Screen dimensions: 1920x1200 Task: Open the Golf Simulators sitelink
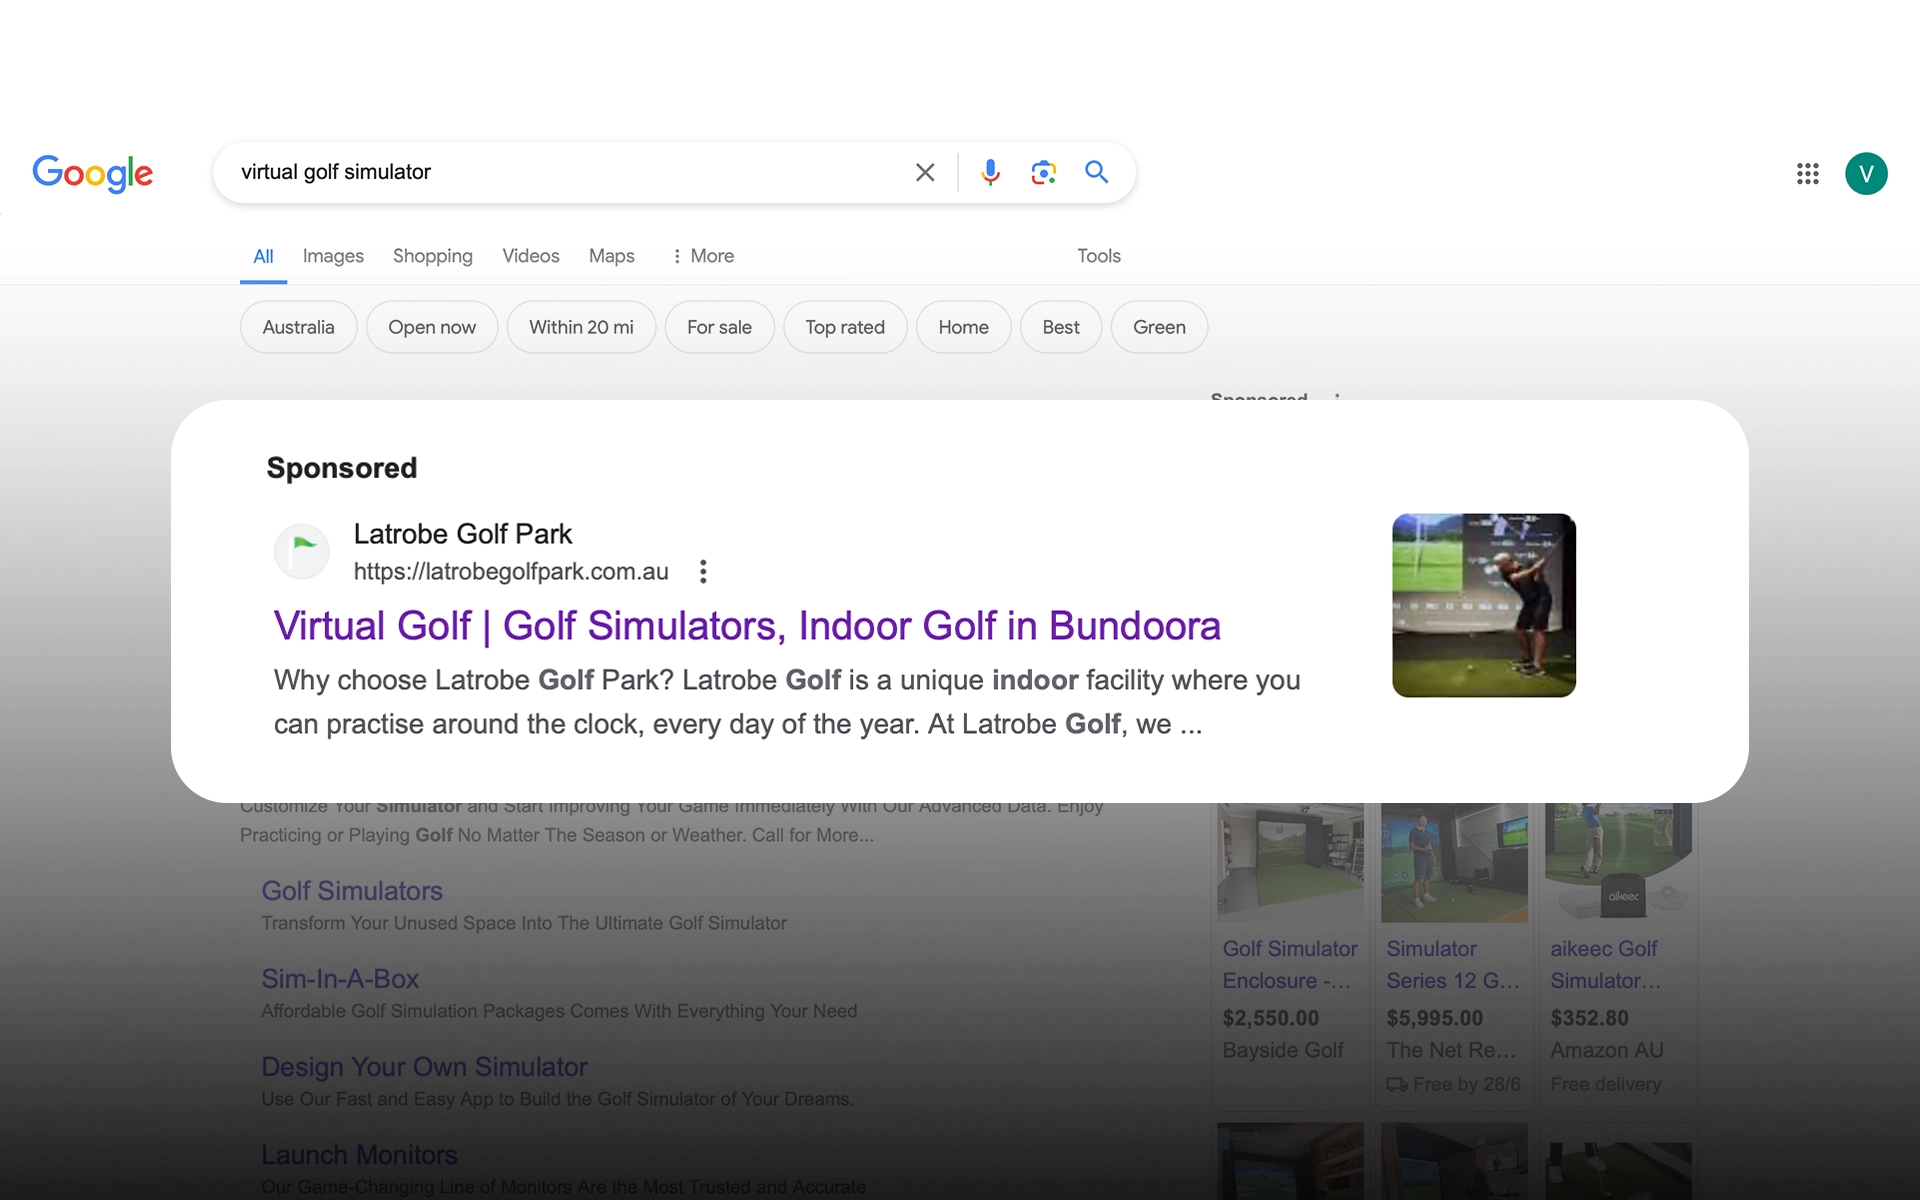(x=352, y=891)
